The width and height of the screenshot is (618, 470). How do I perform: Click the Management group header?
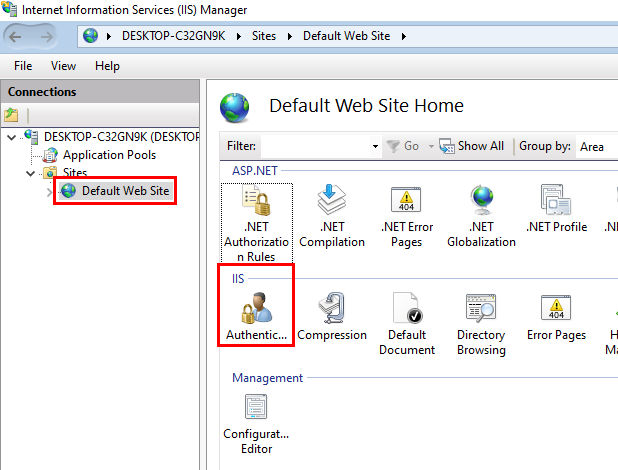(x=267, y=378)
